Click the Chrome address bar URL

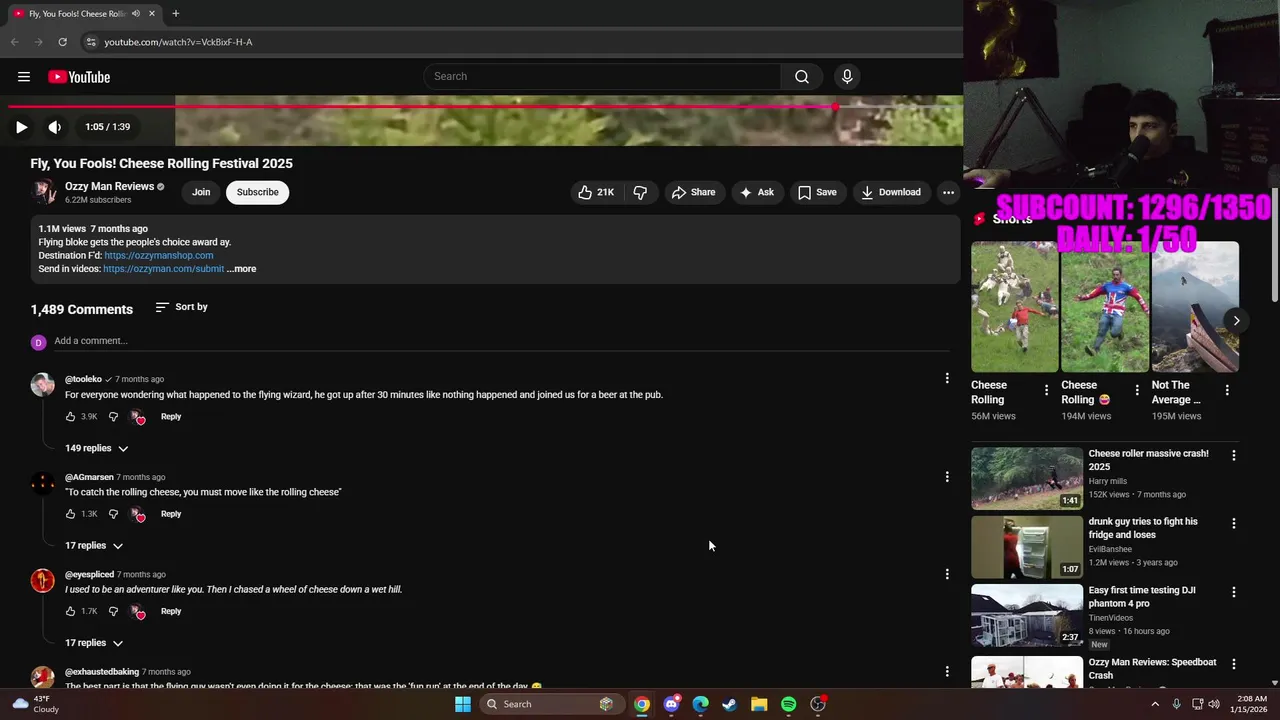[178, 42]
